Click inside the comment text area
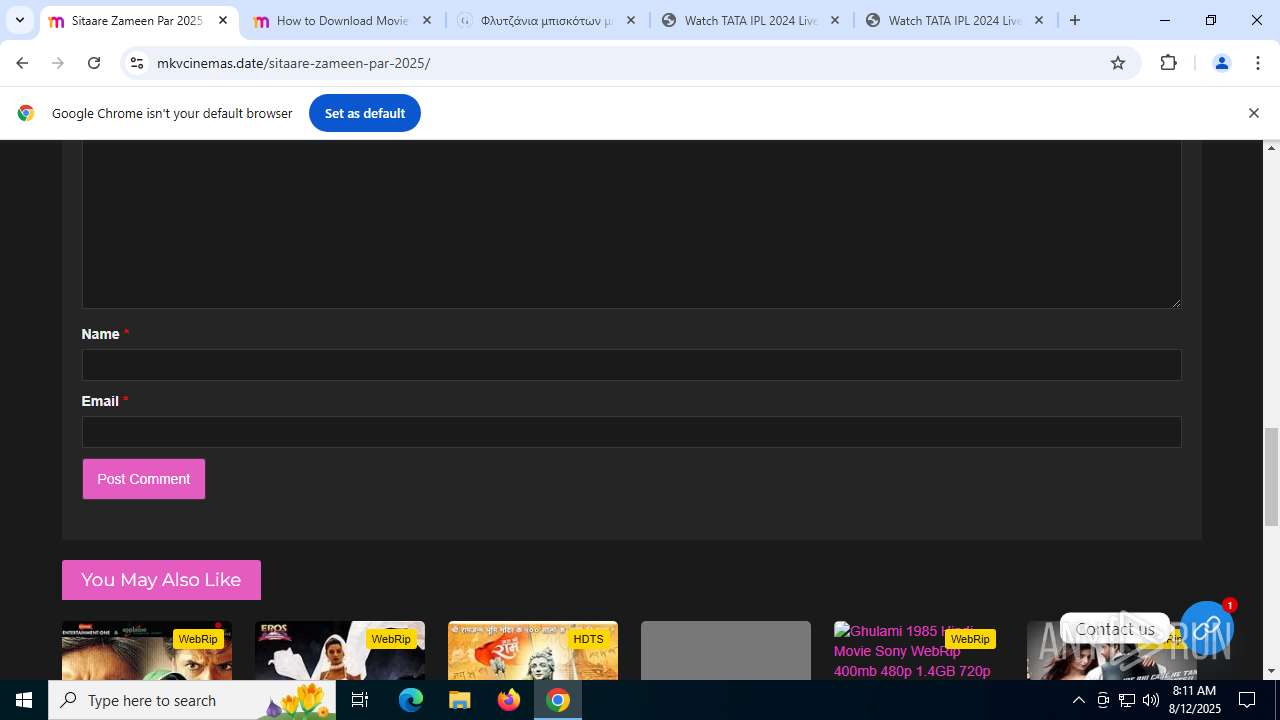1280x720 pixels. point(631,224)
